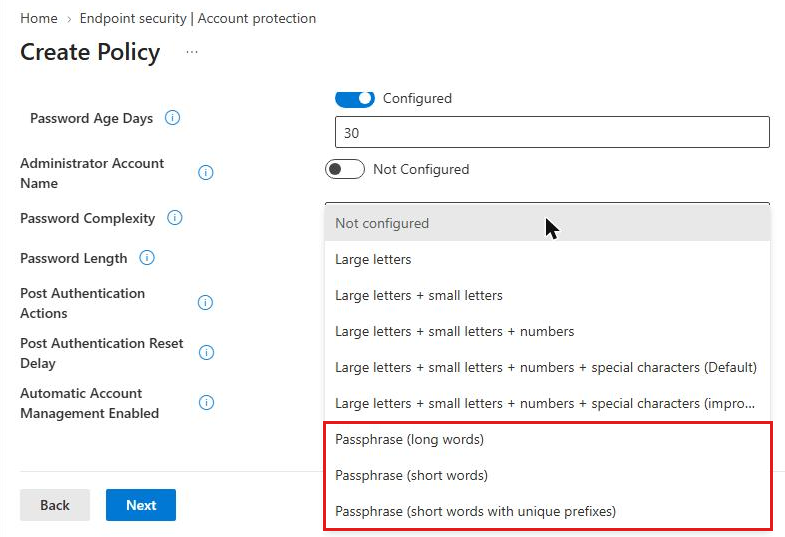The width and height of the screenshot is (785, 537).
Task: Click the Administrator Account Name label
Action: click(x=92, y=173)
